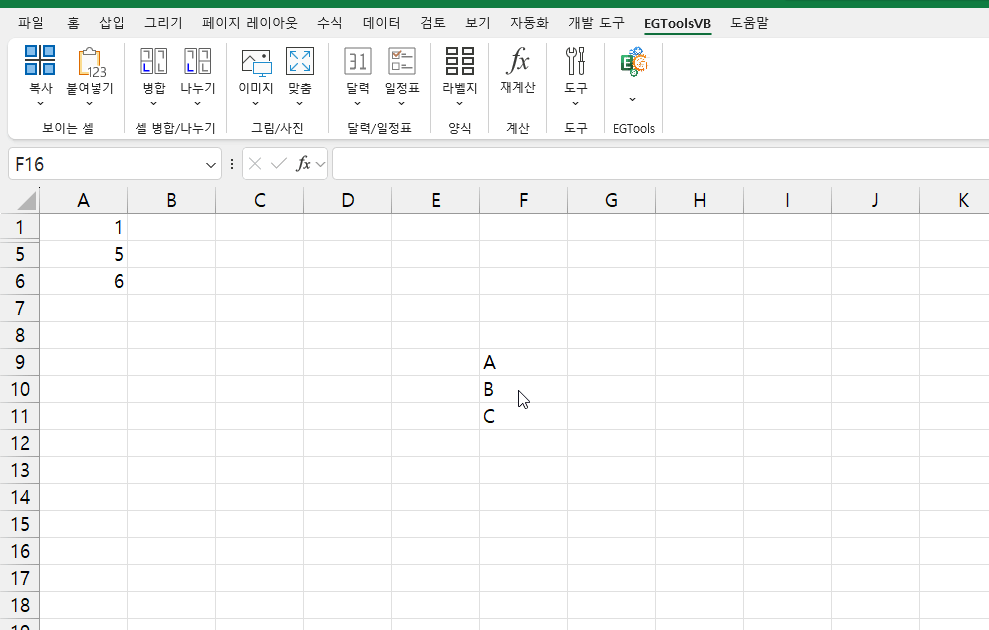
Task: Open the 데이터 ribbon tab
Action: (x=381, y=22)
